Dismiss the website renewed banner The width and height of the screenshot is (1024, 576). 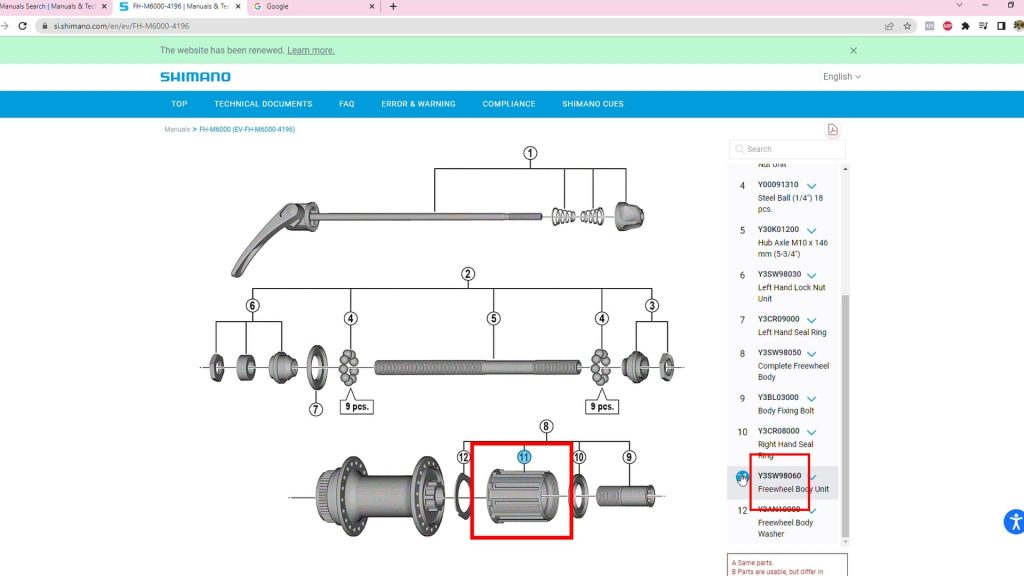[x=853, y=50]
